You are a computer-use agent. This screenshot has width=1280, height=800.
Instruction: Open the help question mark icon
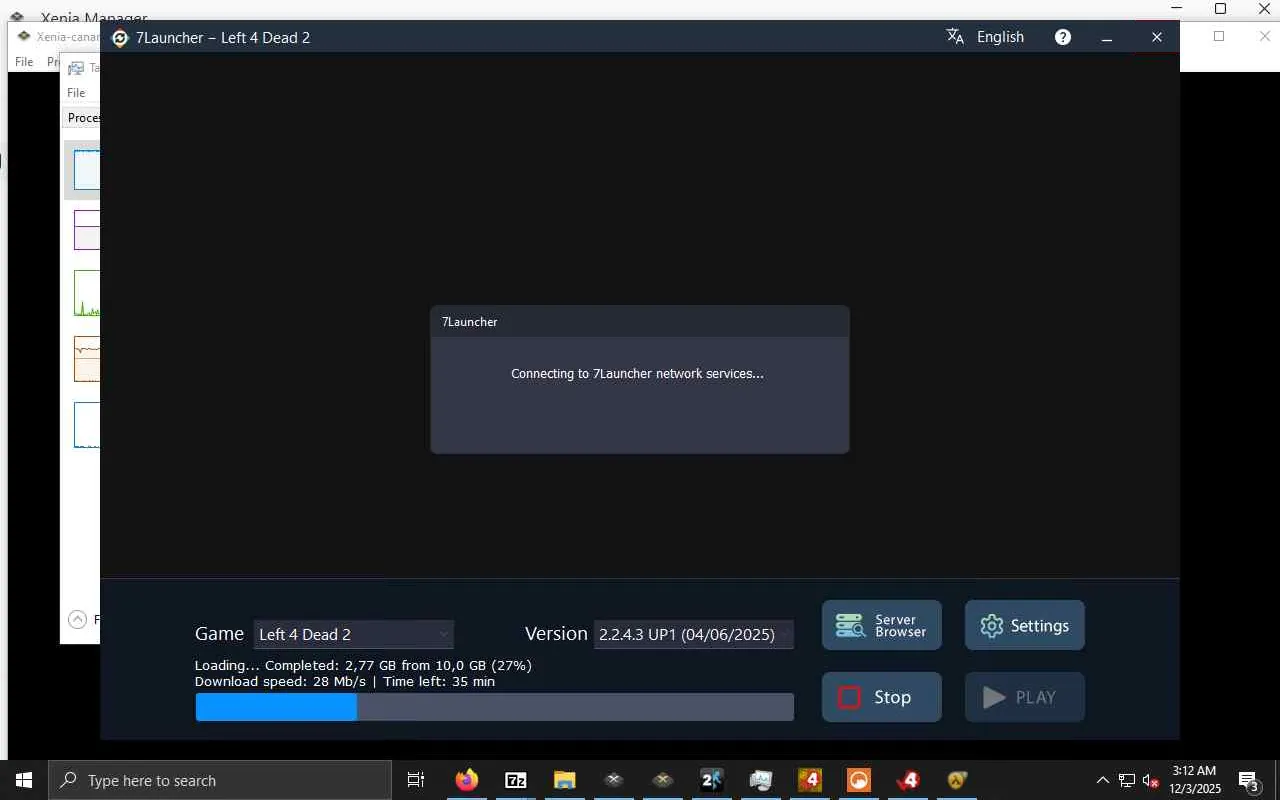tap(1063, 37)
